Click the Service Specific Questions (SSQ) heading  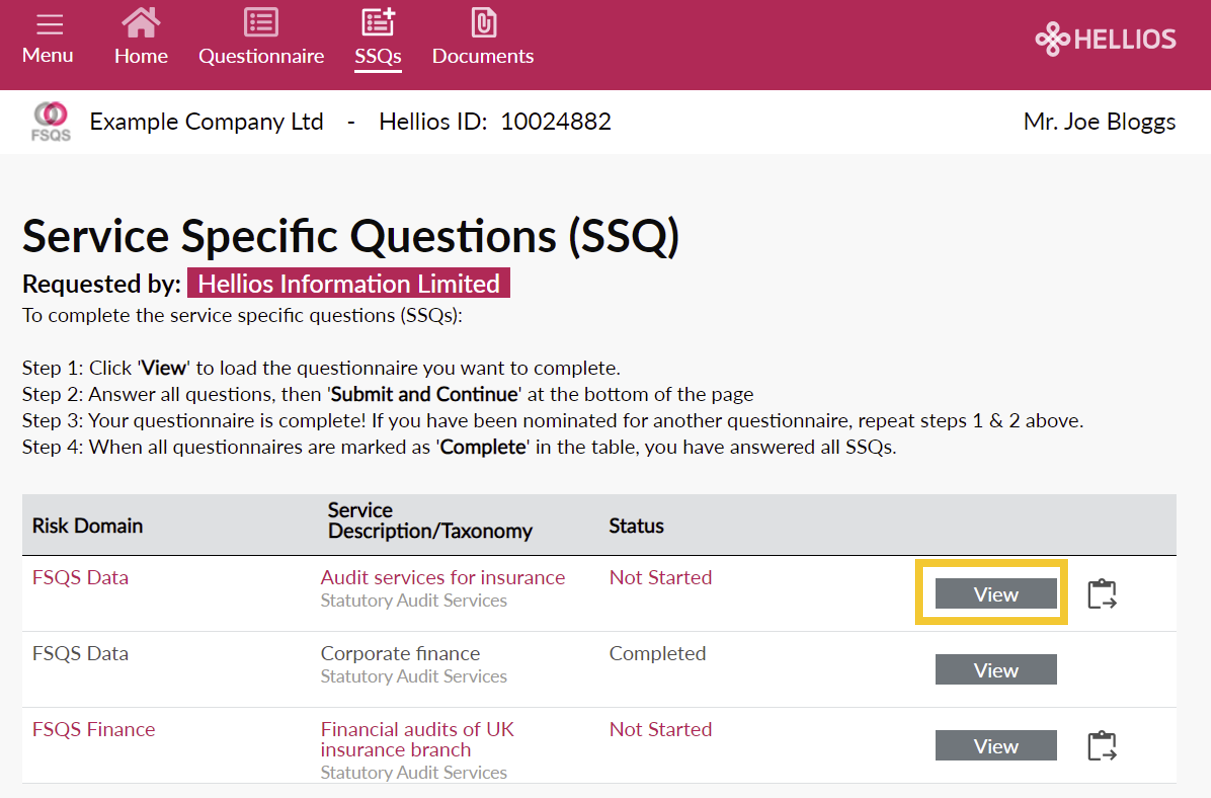[x=351, y=236]
